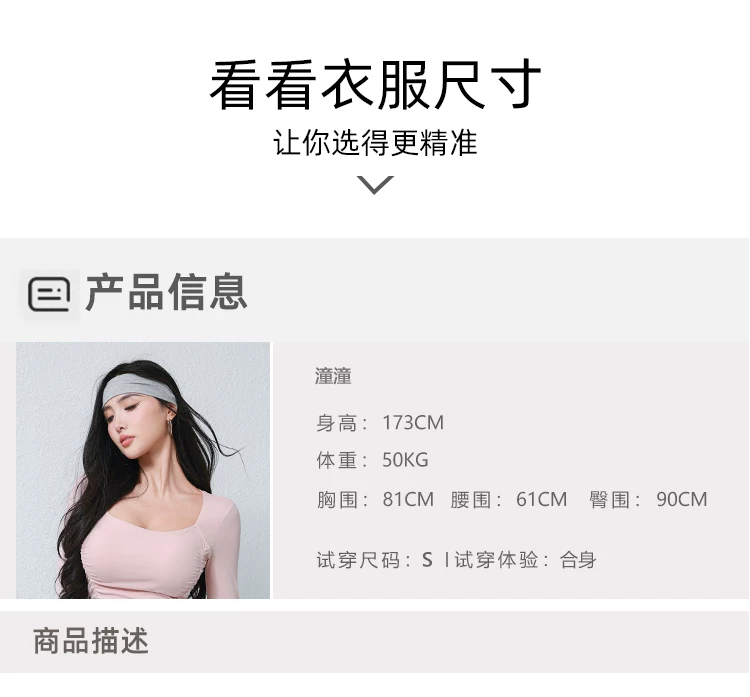Image resolution: width=750 pixels, height=697 pixels.
Task: Open the model photo thumbnail
Action: [x=143, y=470]
